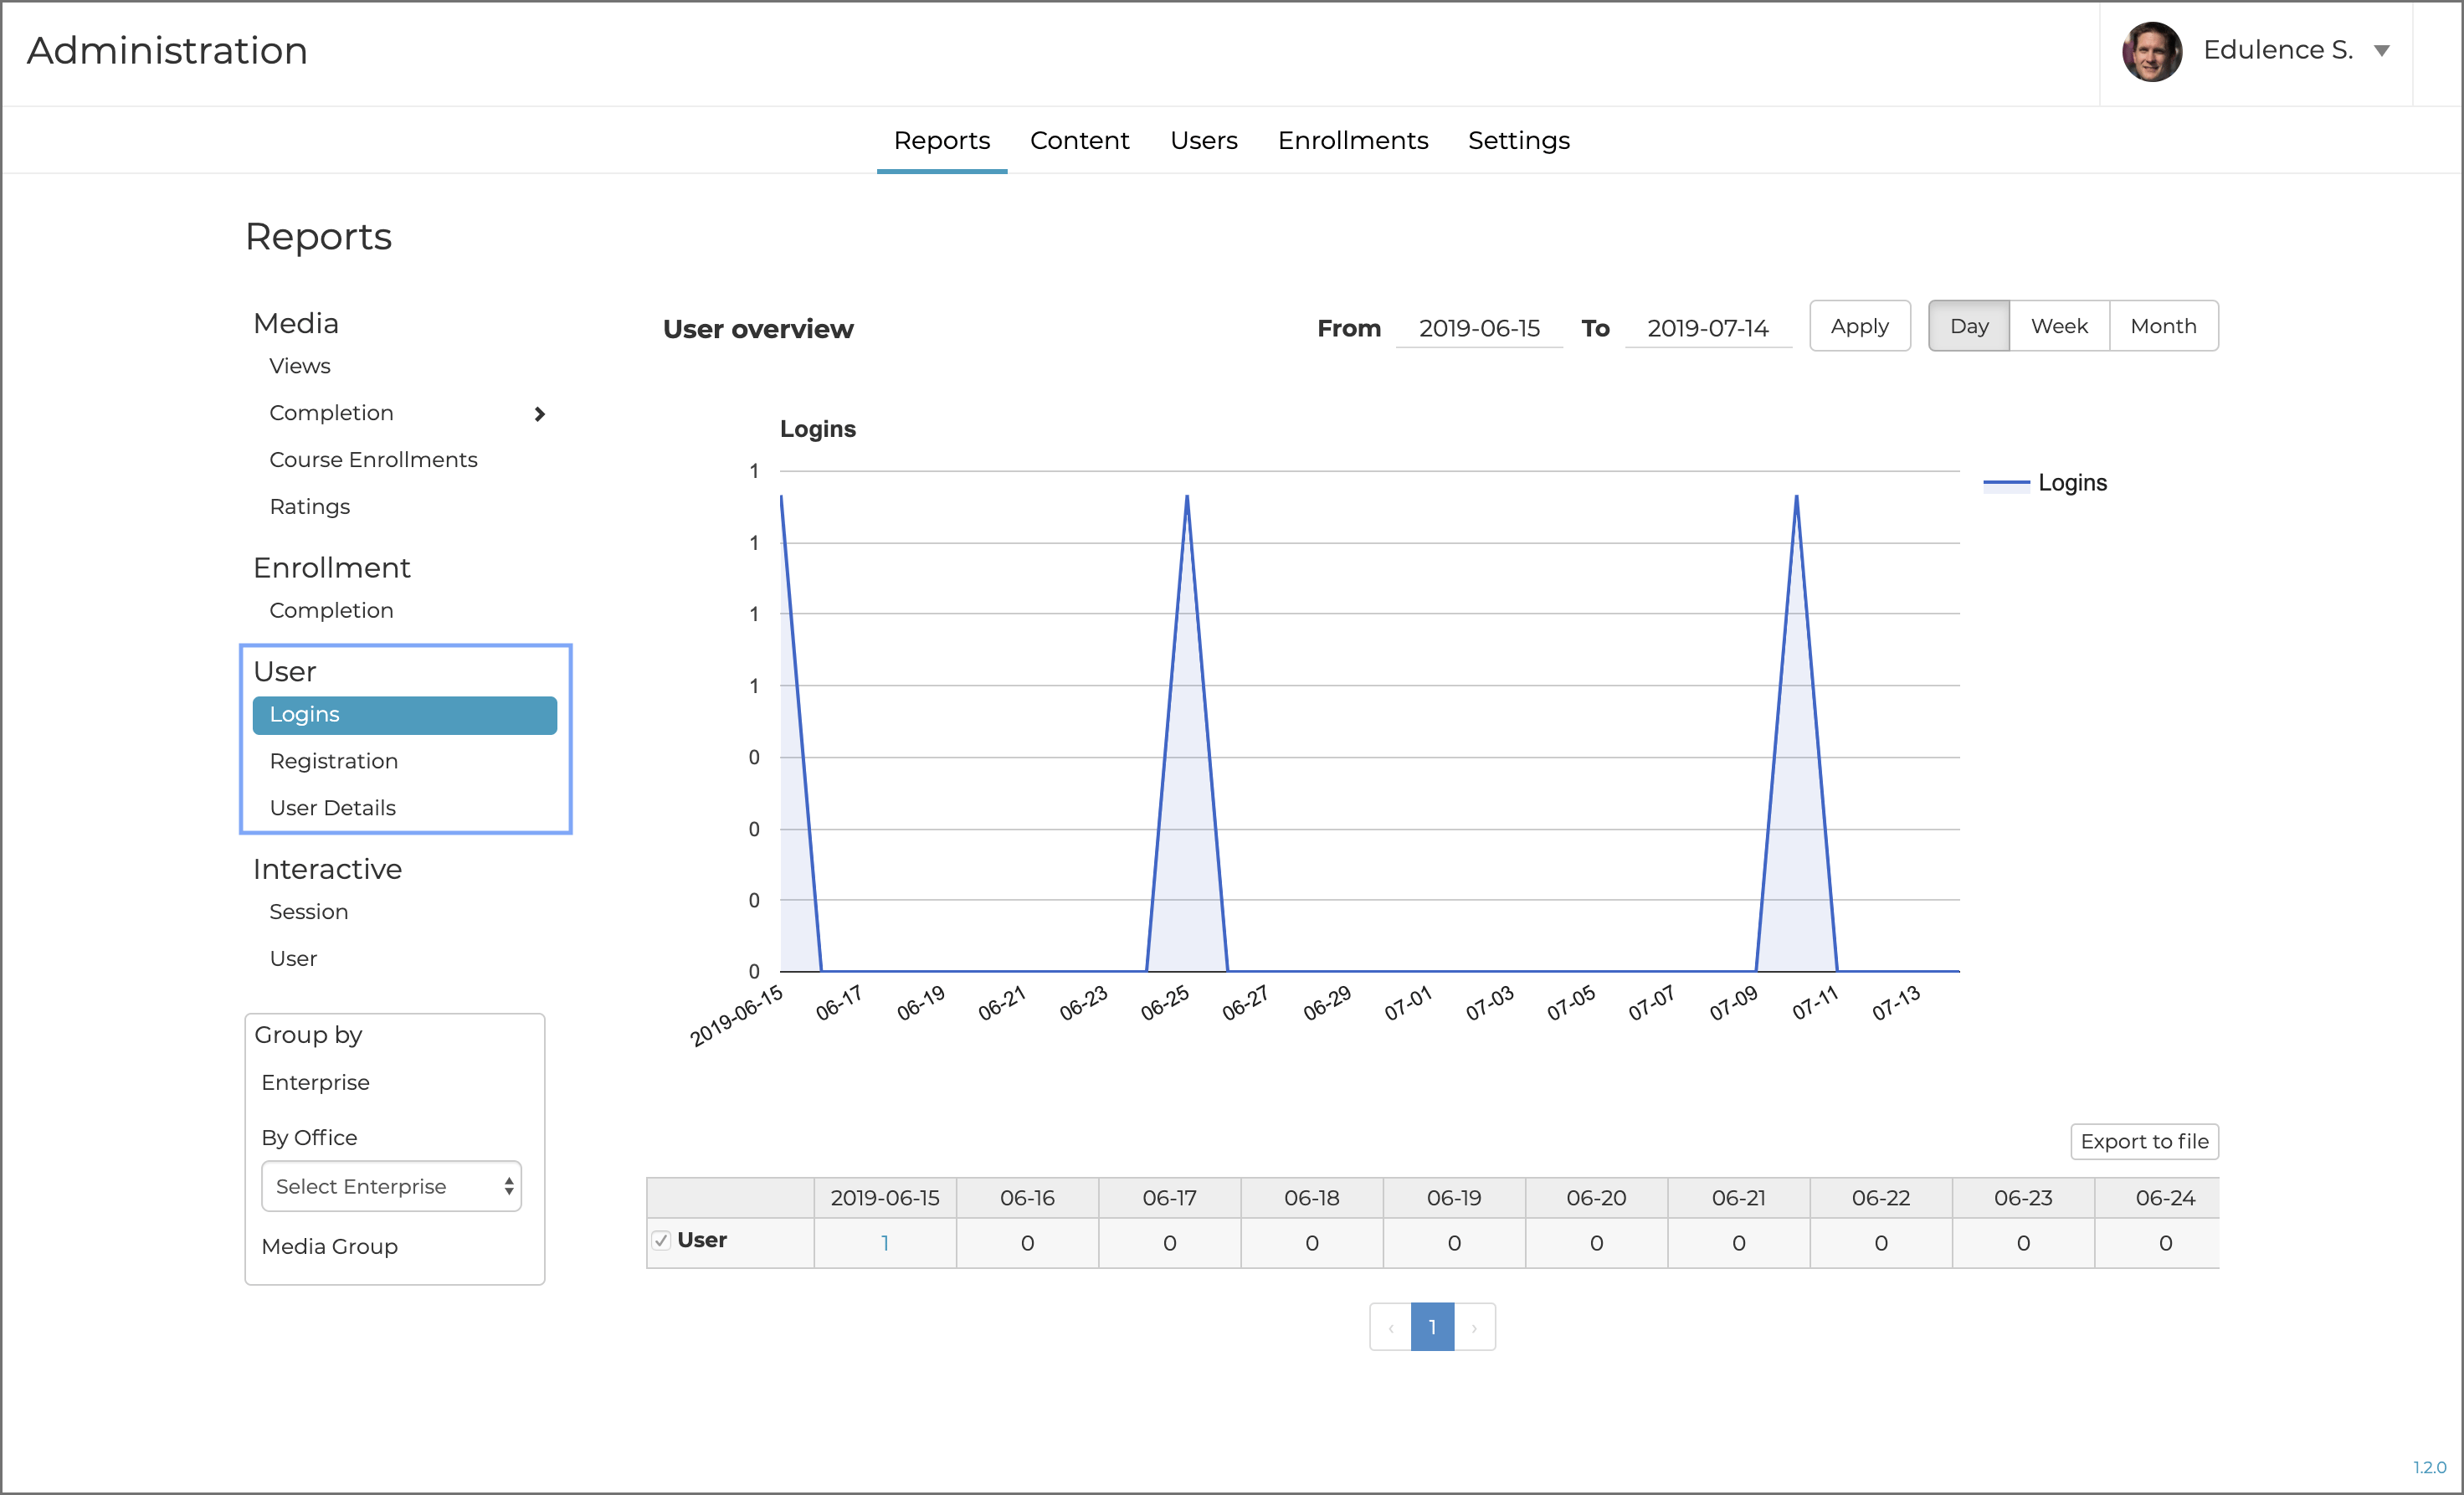
Task: Select page 1 in pagination
Action: pyautogui.click(x=1432, y=1328)
